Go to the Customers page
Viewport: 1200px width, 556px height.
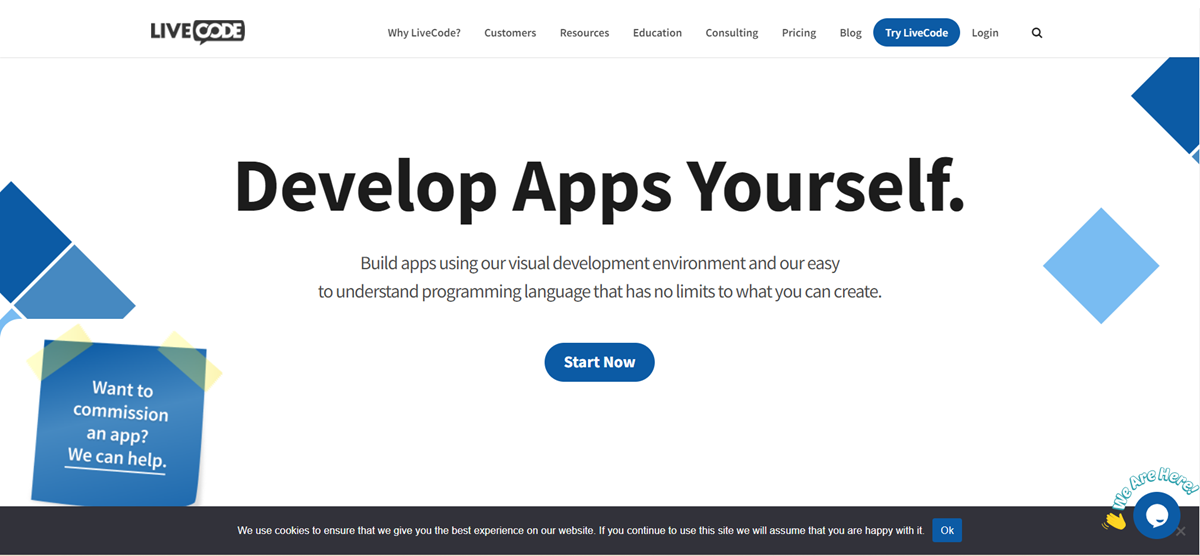click(x=510, y=33)
